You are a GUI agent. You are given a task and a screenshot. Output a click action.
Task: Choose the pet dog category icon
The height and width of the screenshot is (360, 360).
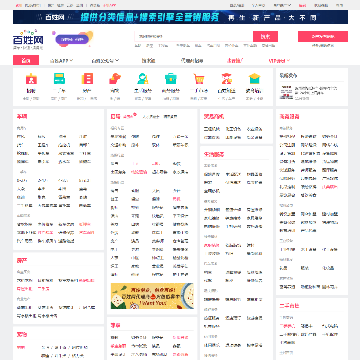pos(115,79)
